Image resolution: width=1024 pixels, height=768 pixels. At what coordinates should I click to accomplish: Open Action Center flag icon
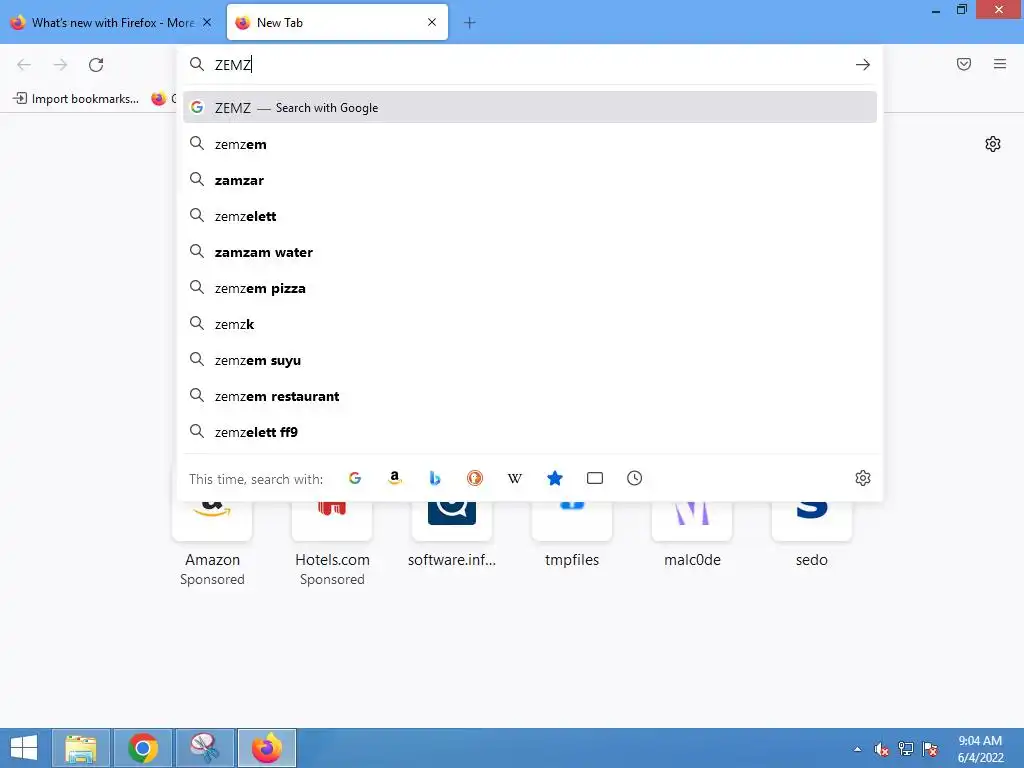[x=931, y=749]
